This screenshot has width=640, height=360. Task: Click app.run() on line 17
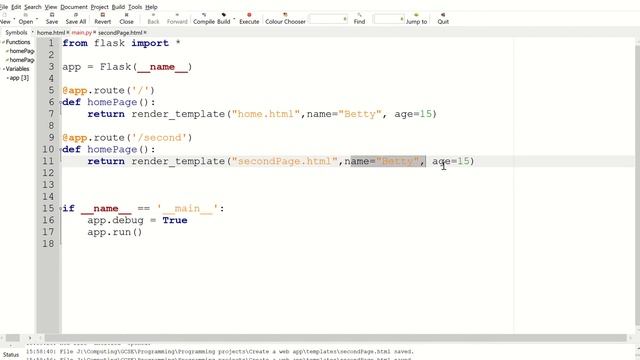pos(115,232)
